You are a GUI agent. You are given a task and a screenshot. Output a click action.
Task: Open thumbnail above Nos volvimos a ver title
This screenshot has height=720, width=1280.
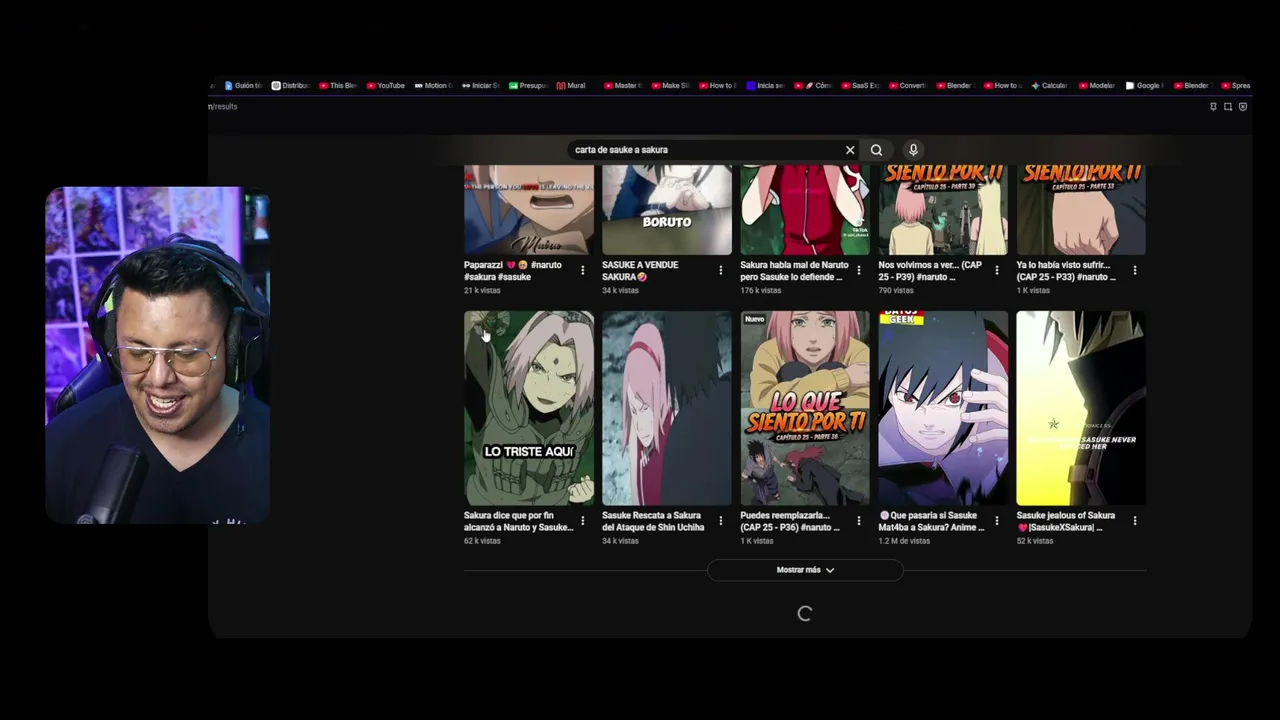click(943, 210)
